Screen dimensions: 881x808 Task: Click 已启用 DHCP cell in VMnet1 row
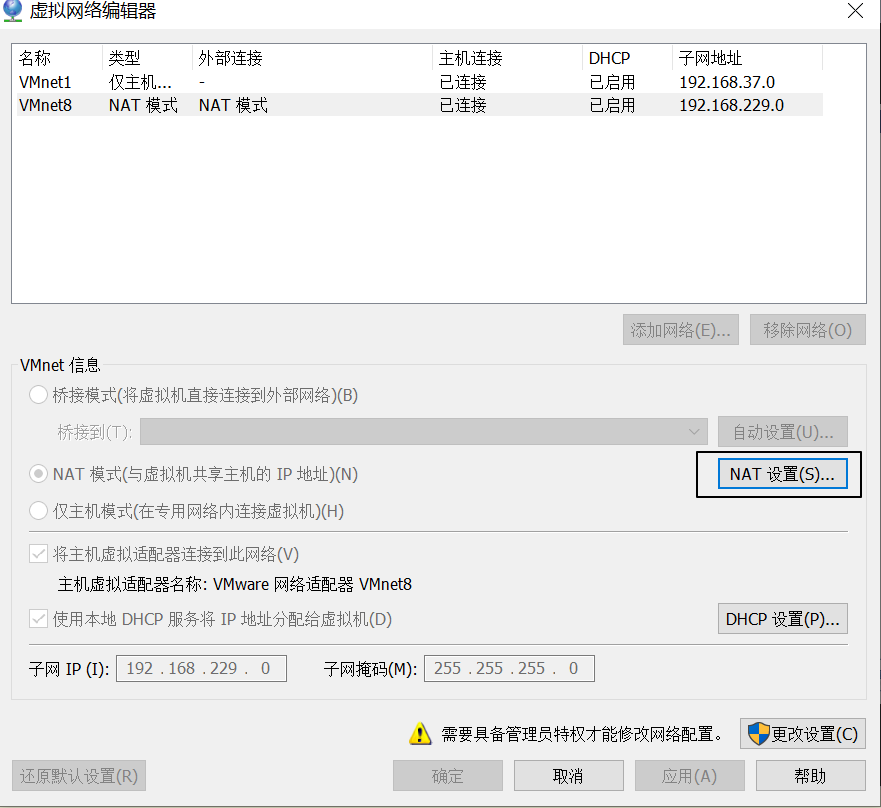point(612,82)
